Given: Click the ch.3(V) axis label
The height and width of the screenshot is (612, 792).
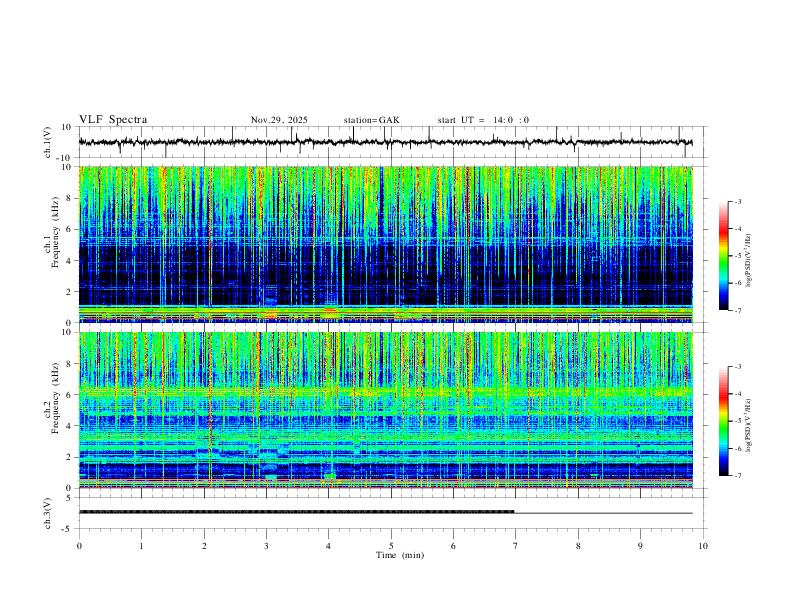Looking at the screenshot, I should tap(48, 513).
